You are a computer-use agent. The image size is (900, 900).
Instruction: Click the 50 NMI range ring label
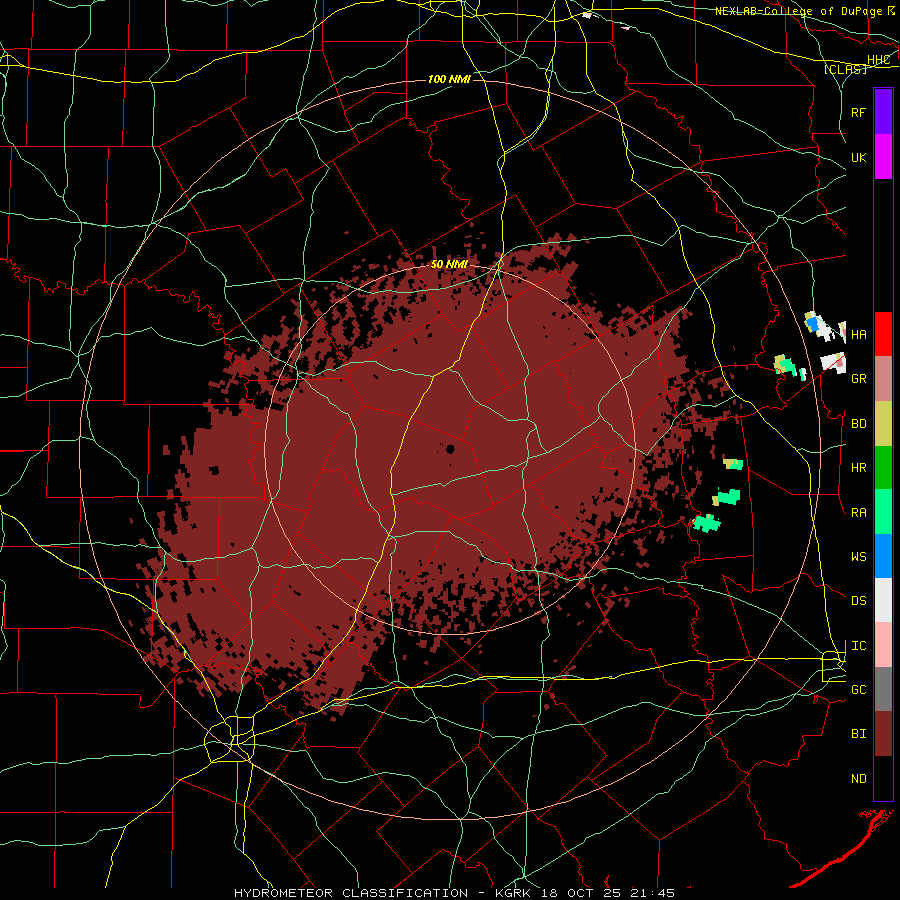pos(449,265)
